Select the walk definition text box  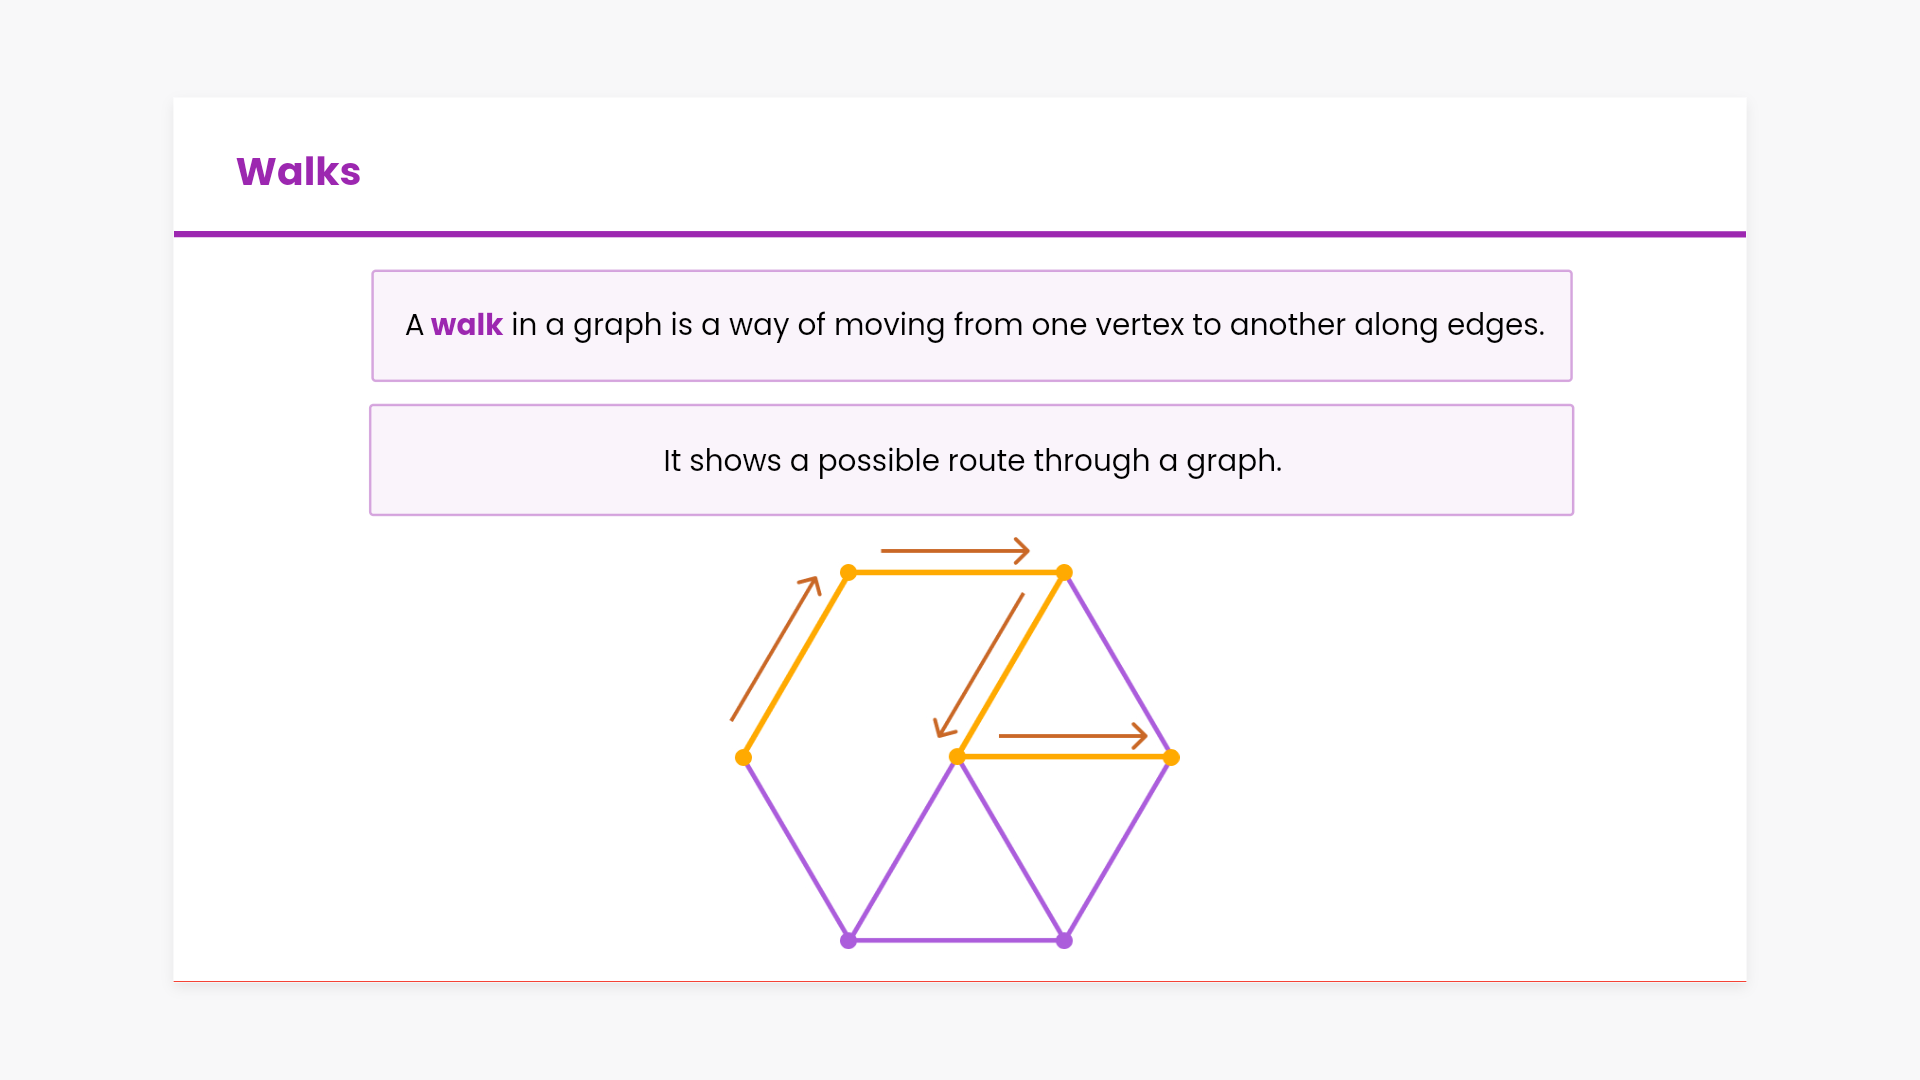point(971,326)
